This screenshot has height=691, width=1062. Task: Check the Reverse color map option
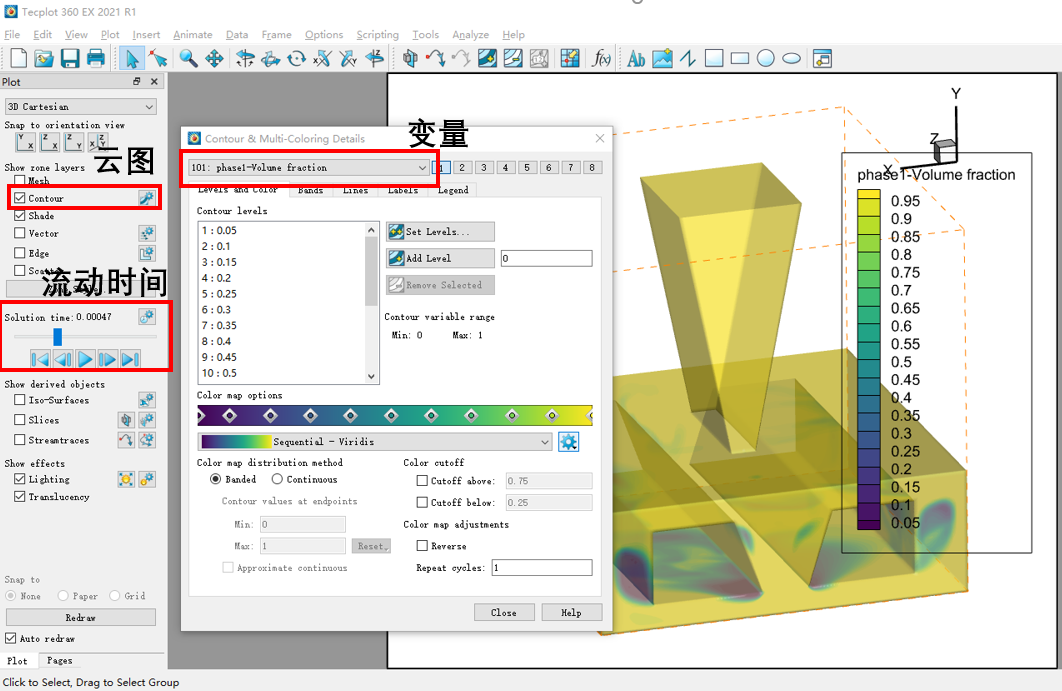(422, 545)
